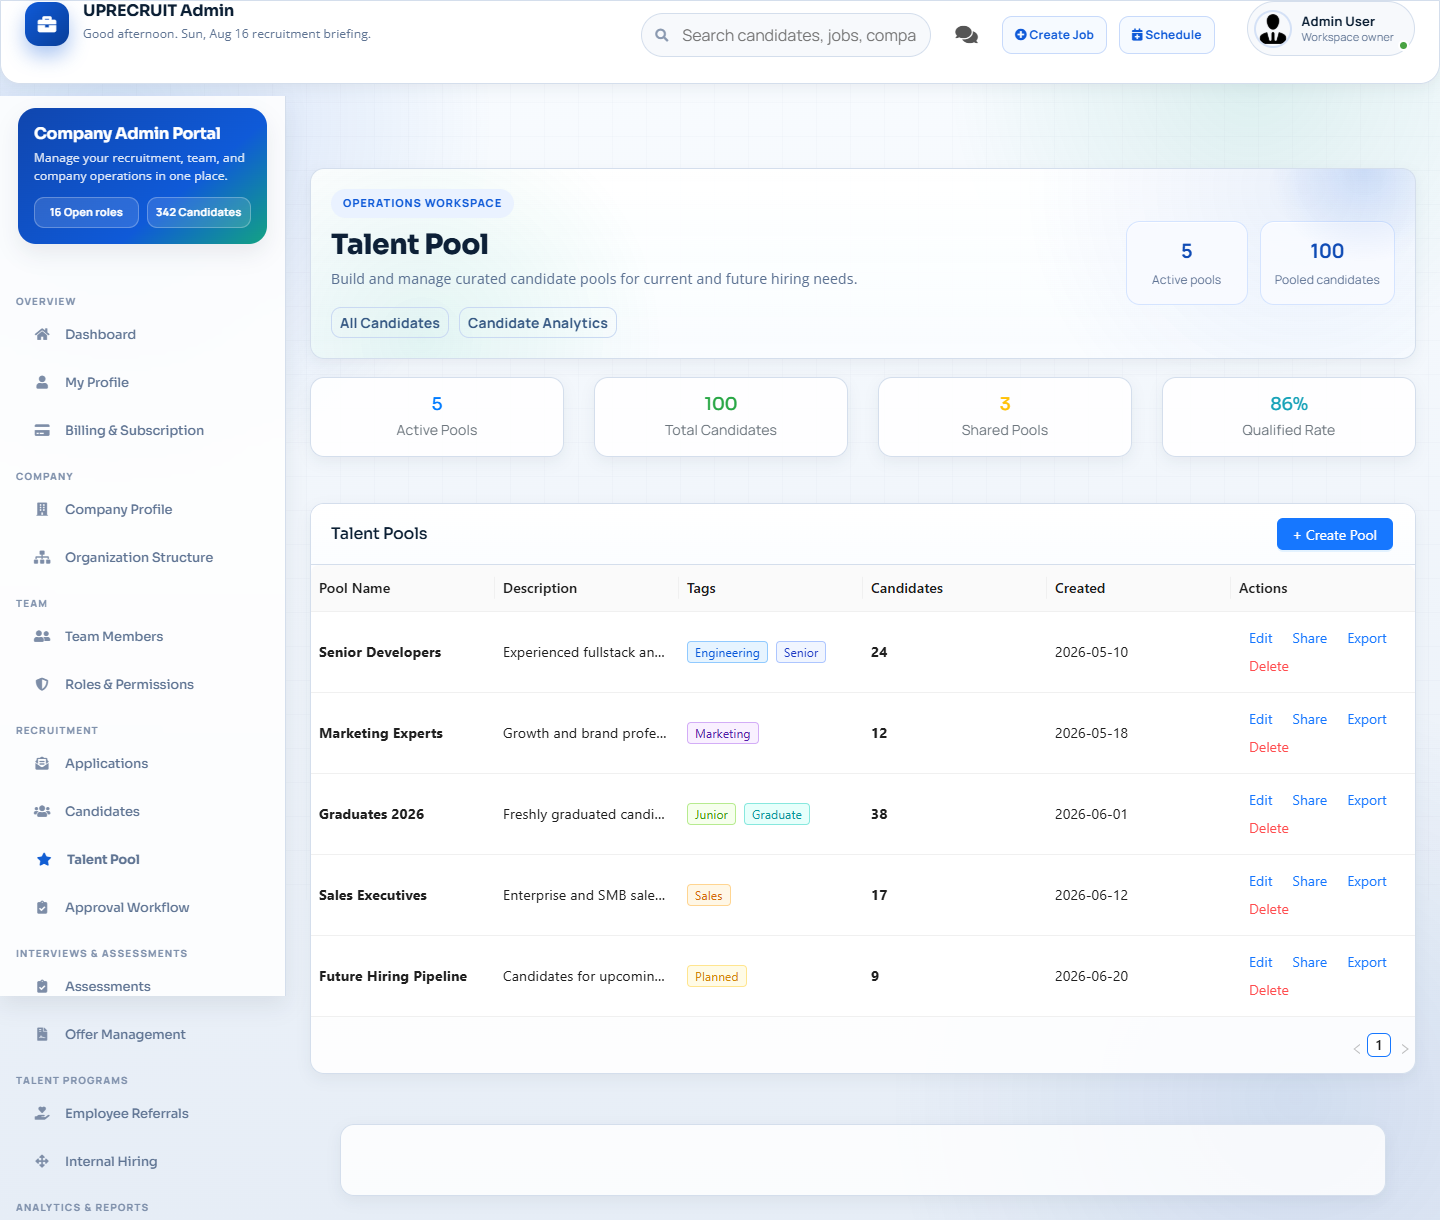Delete the Senior Developers pool
This screenshot has width=1440, height=1220.
(1268, 666)
